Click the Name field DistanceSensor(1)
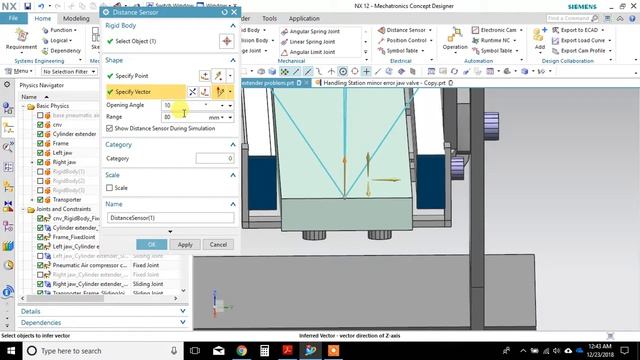 [x=171, y=218]
